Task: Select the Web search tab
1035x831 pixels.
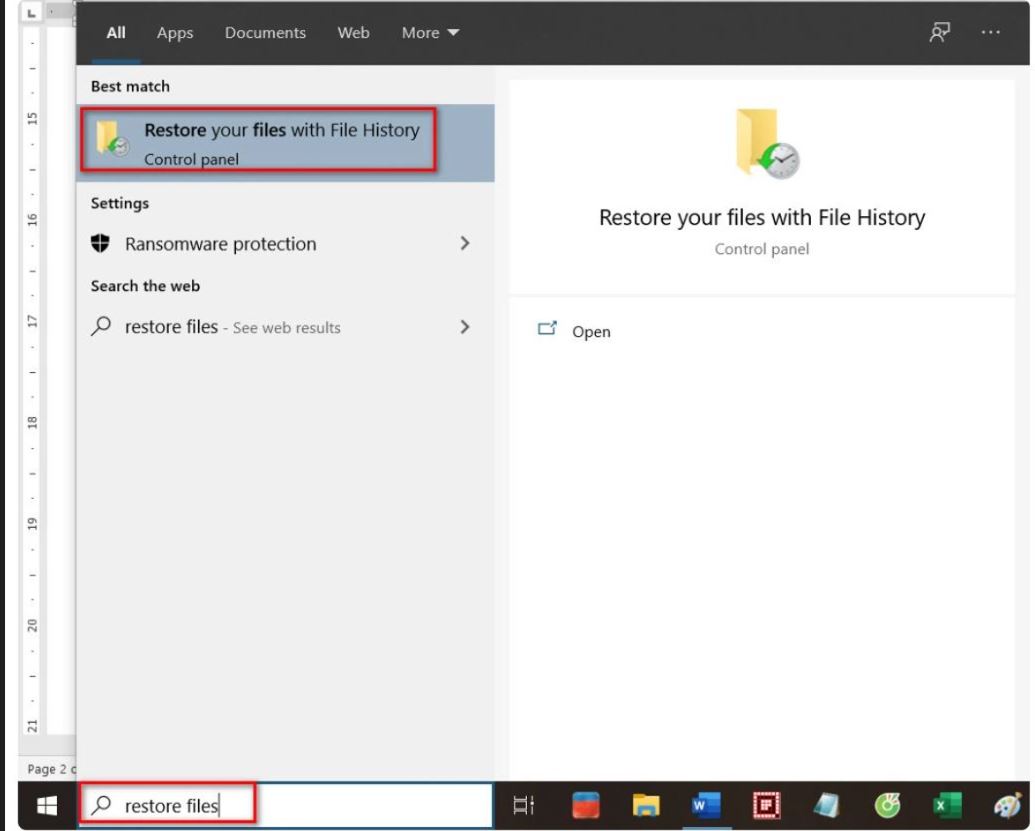Action: 353,33
